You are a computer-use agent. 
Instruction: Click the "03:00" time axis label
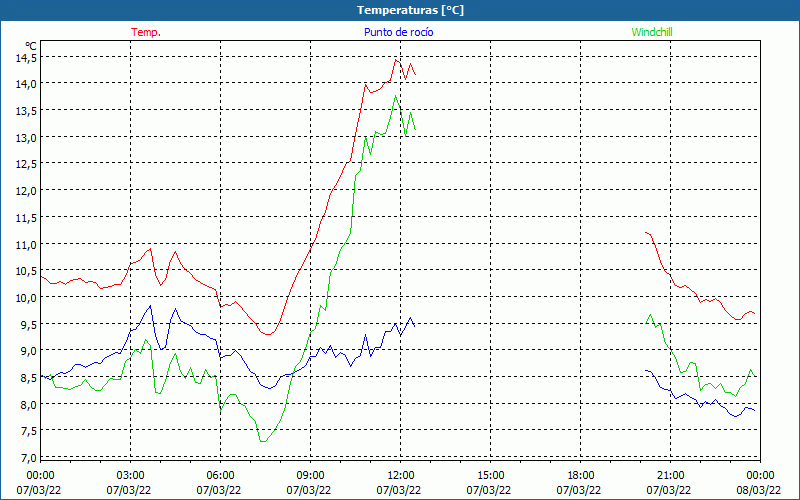pyautogui.click(x=131, y=476)
